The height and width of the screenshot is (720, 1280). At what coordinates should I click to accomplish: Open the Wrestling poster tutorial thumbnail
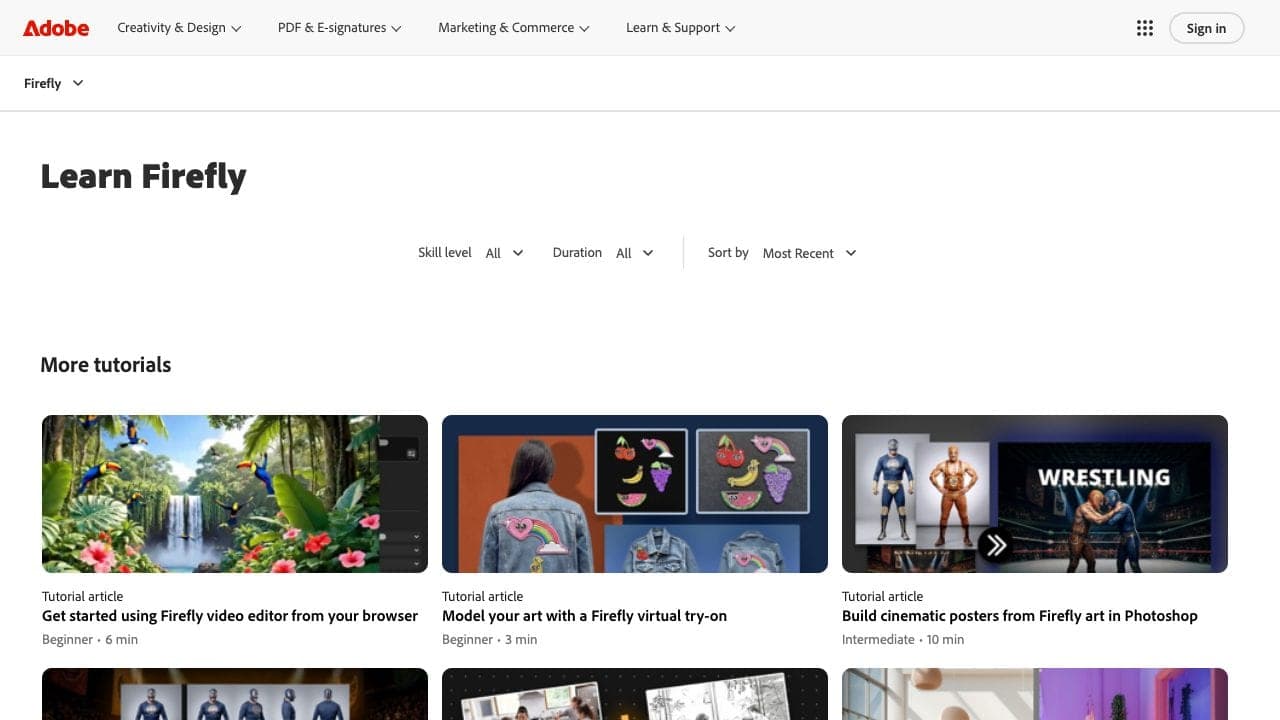click(1035, 494)
